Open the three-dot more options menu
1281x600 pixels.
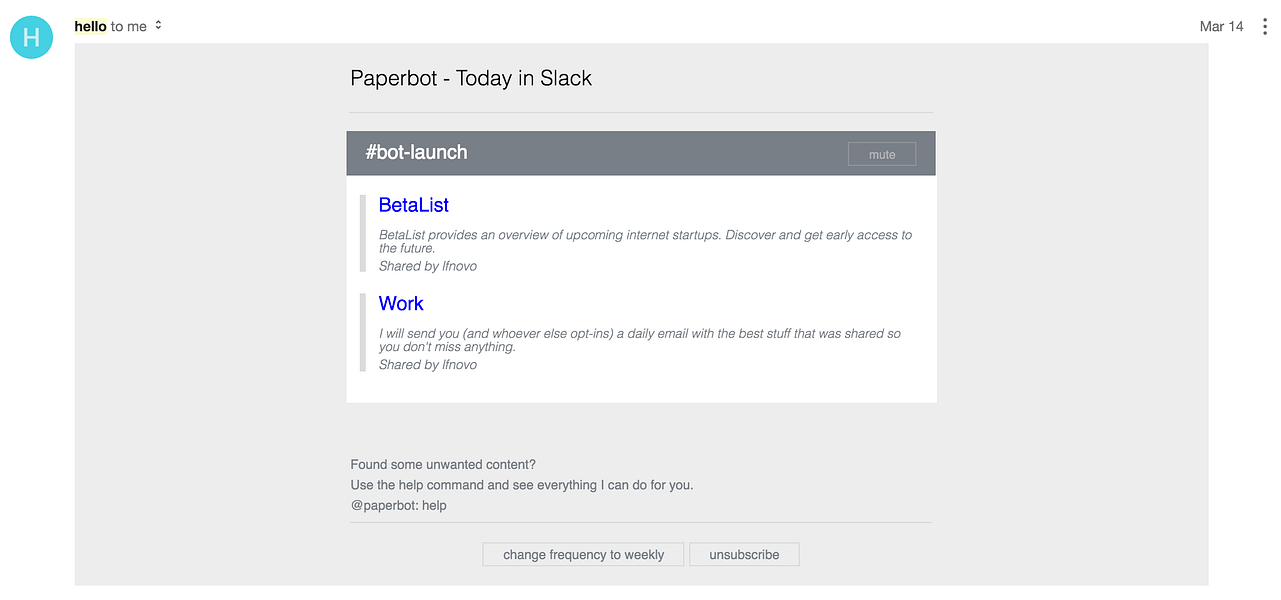pos(1265,27)
